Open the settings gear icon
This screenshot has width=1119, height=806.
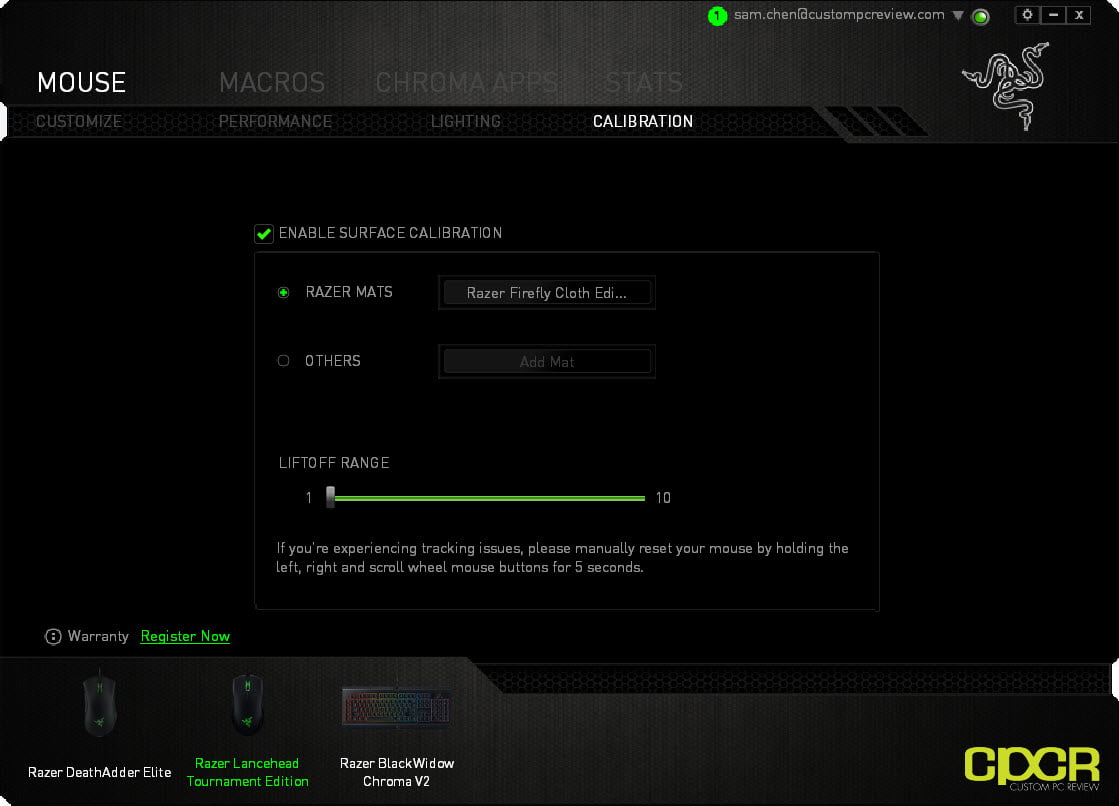click(x=1027, y=15)
